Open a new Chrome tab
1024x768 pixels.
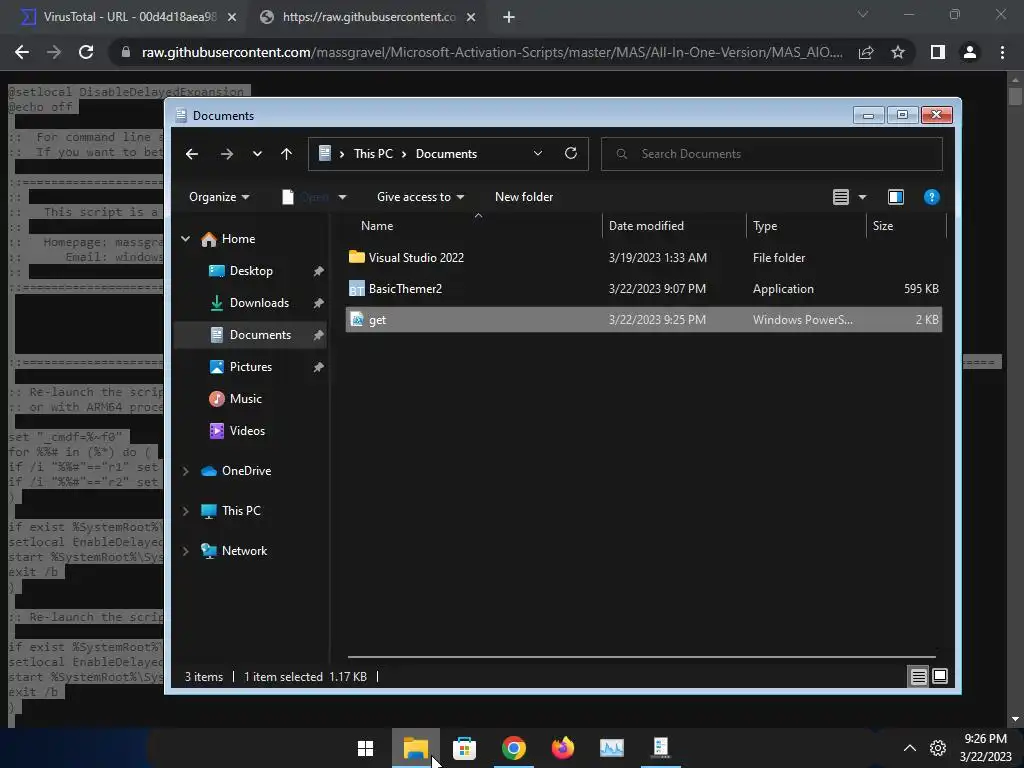(x=509, y=18)
